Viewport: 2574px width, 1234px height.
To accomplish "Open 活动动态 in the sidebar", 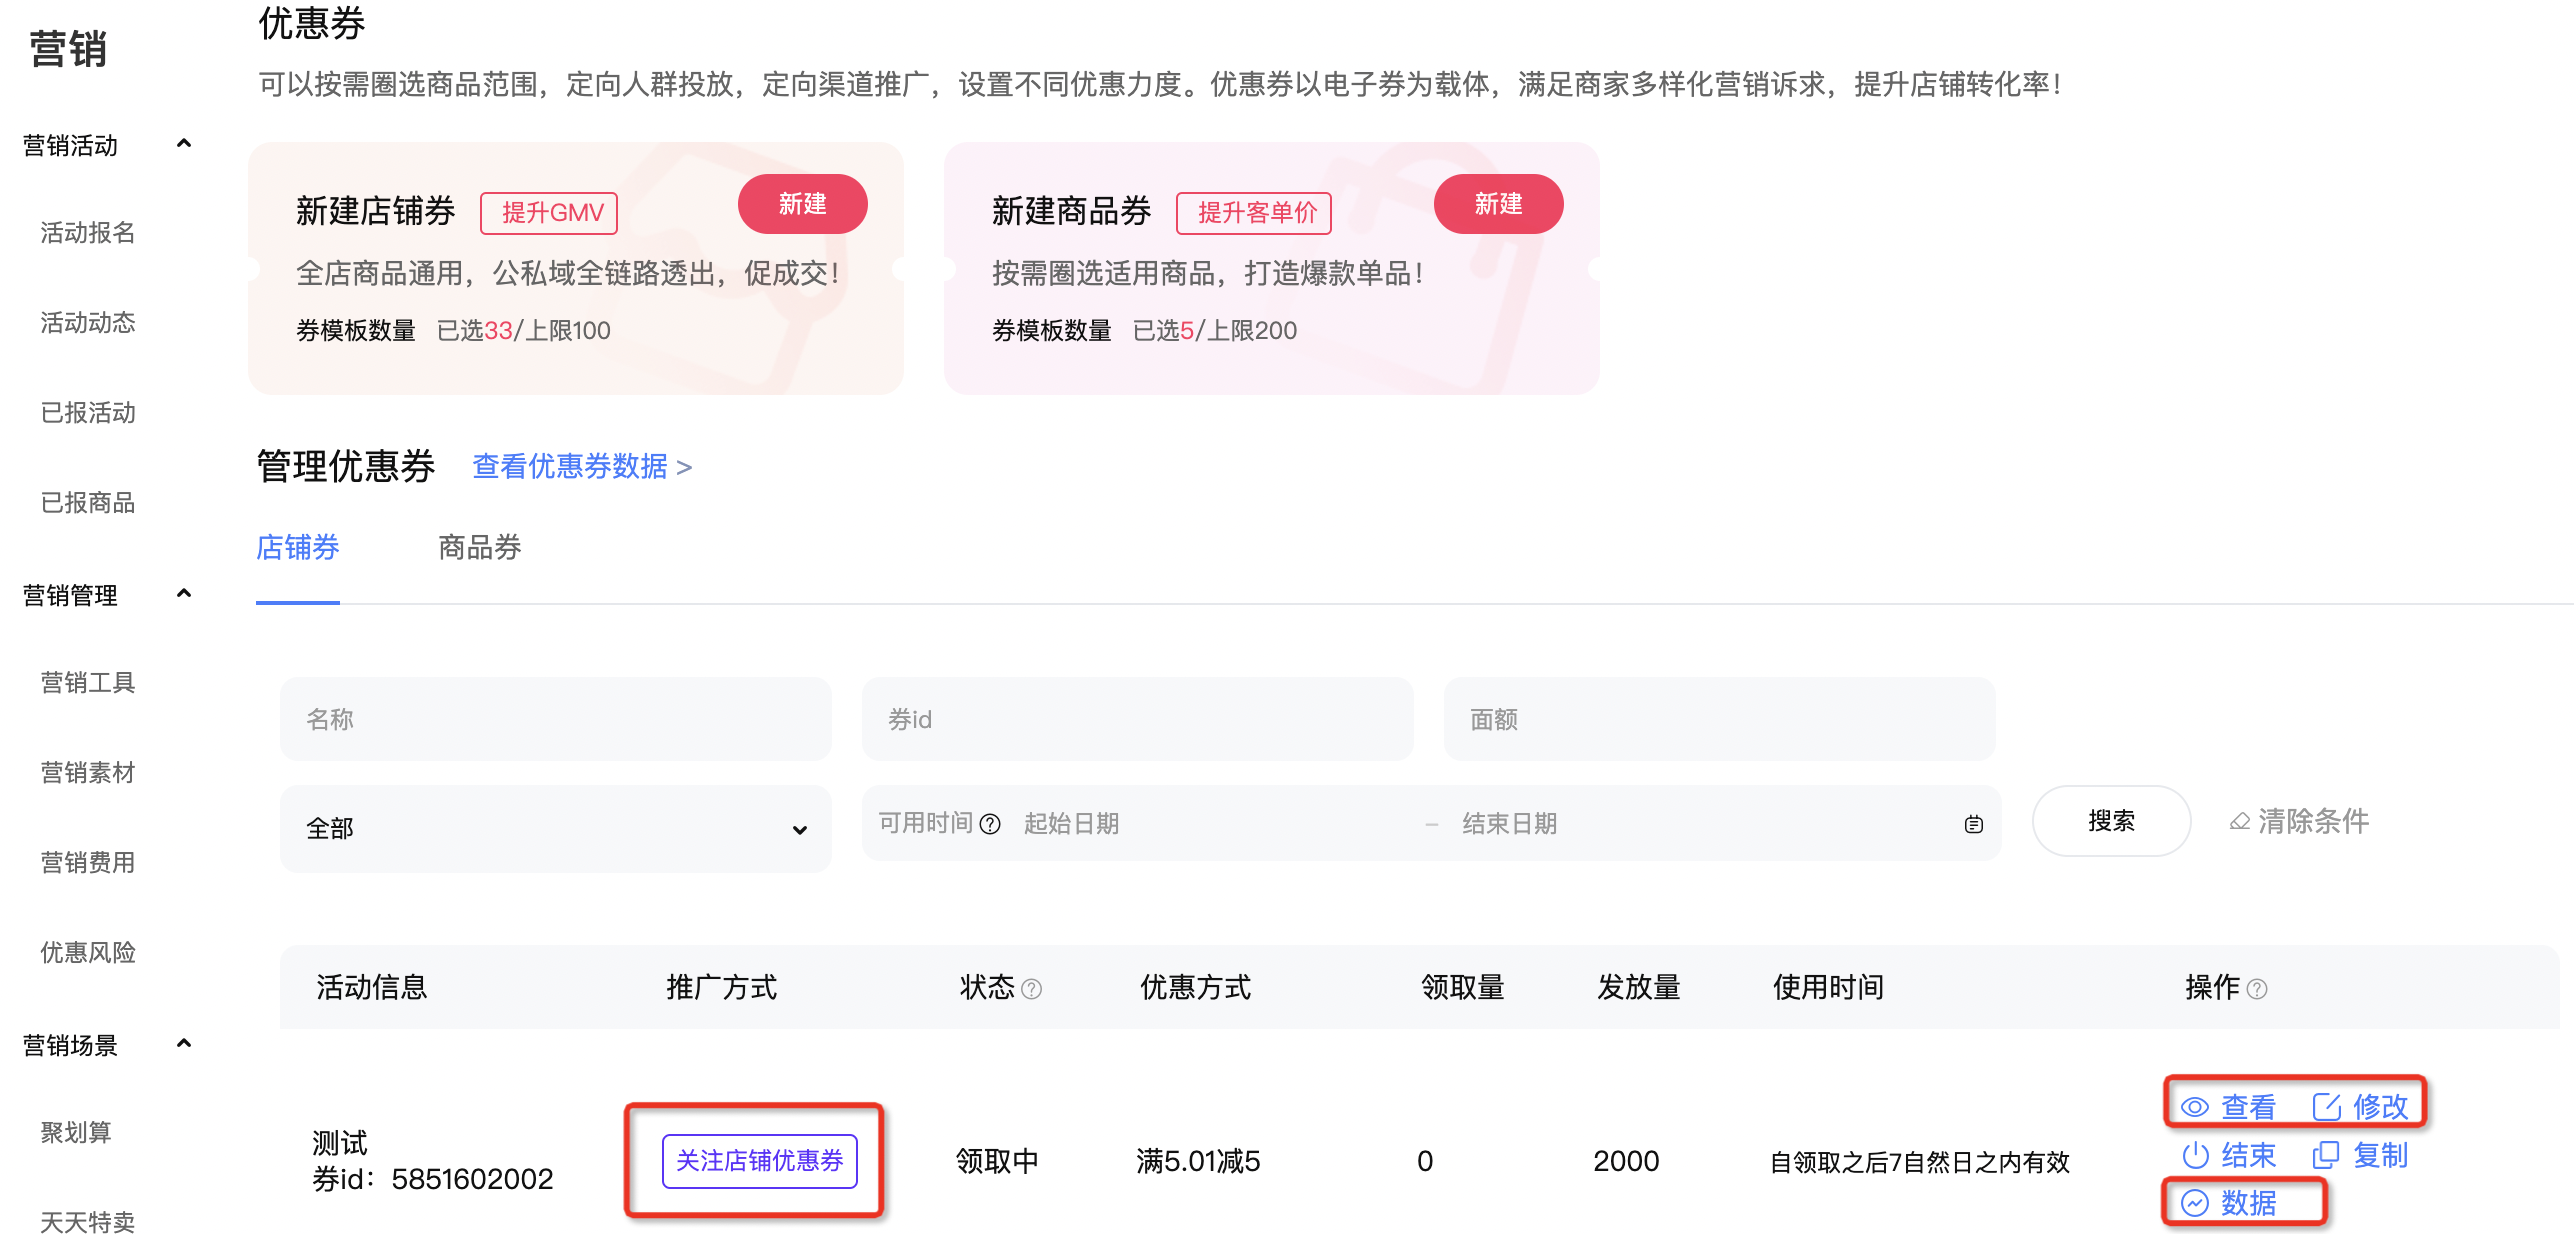I will pos(88,323).
